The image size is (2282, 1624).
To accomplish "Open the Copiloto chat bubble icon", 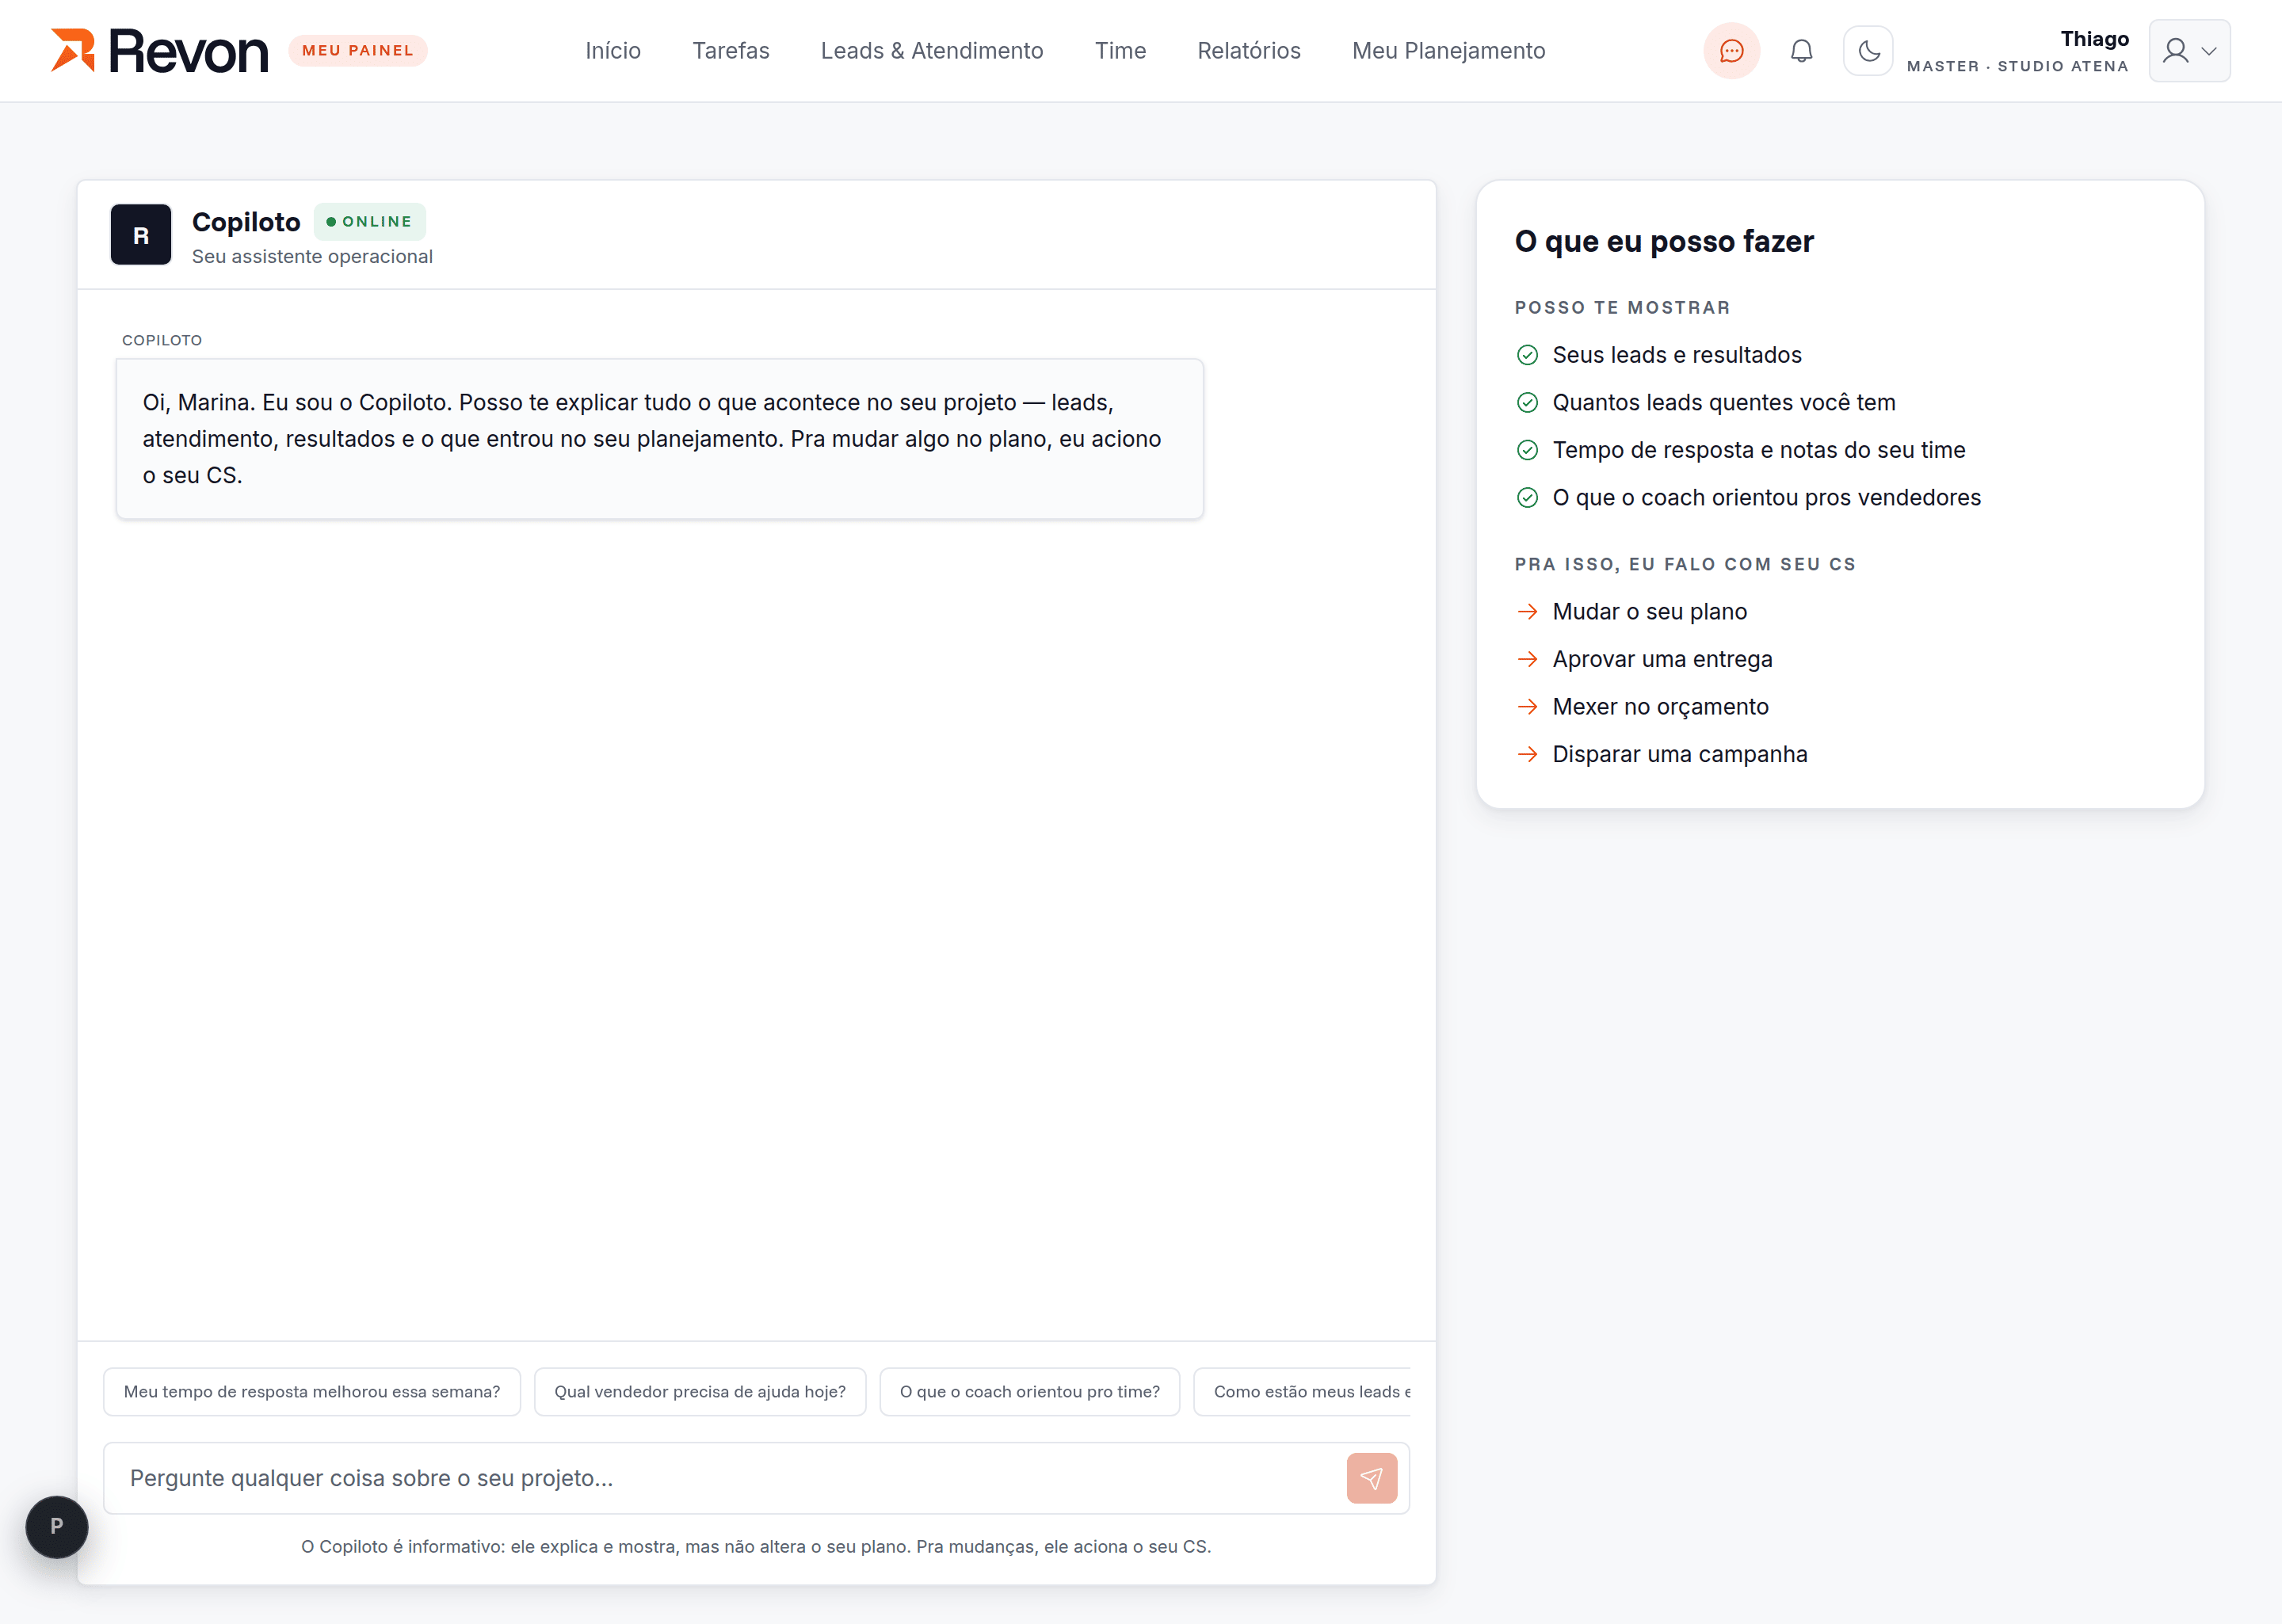I will click(1731, 50).
